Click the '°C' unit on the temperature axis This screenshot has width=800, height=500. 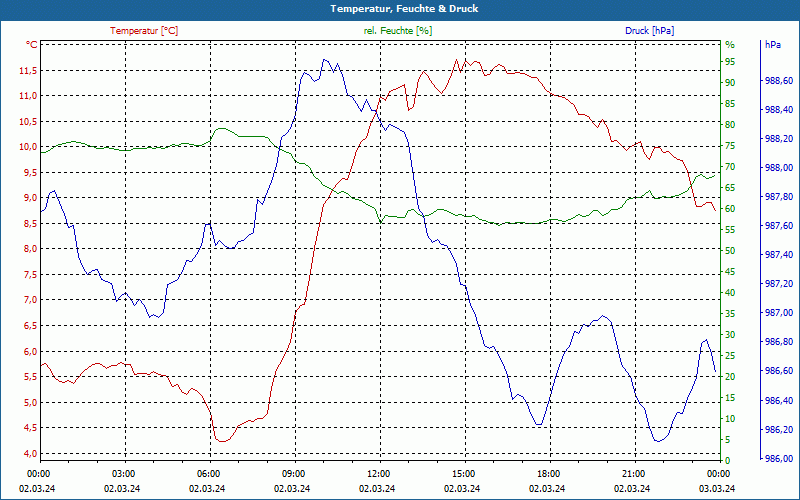32,45
